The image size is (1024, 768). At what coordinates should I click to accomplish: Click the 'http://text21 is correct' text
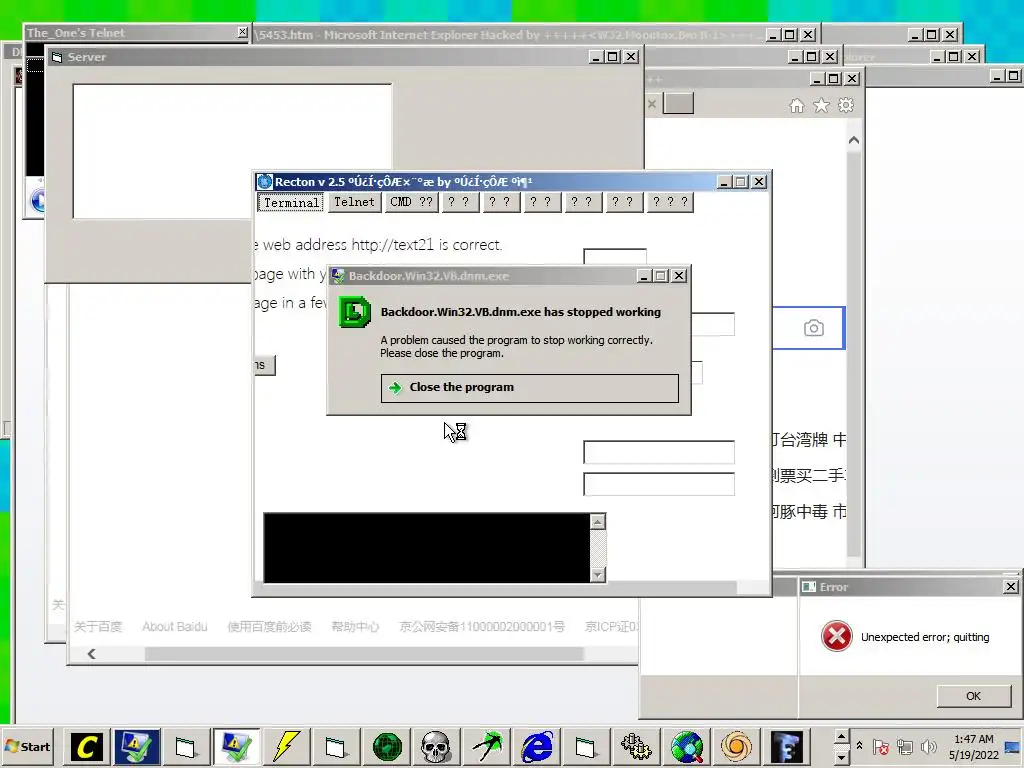pos(426,245)
